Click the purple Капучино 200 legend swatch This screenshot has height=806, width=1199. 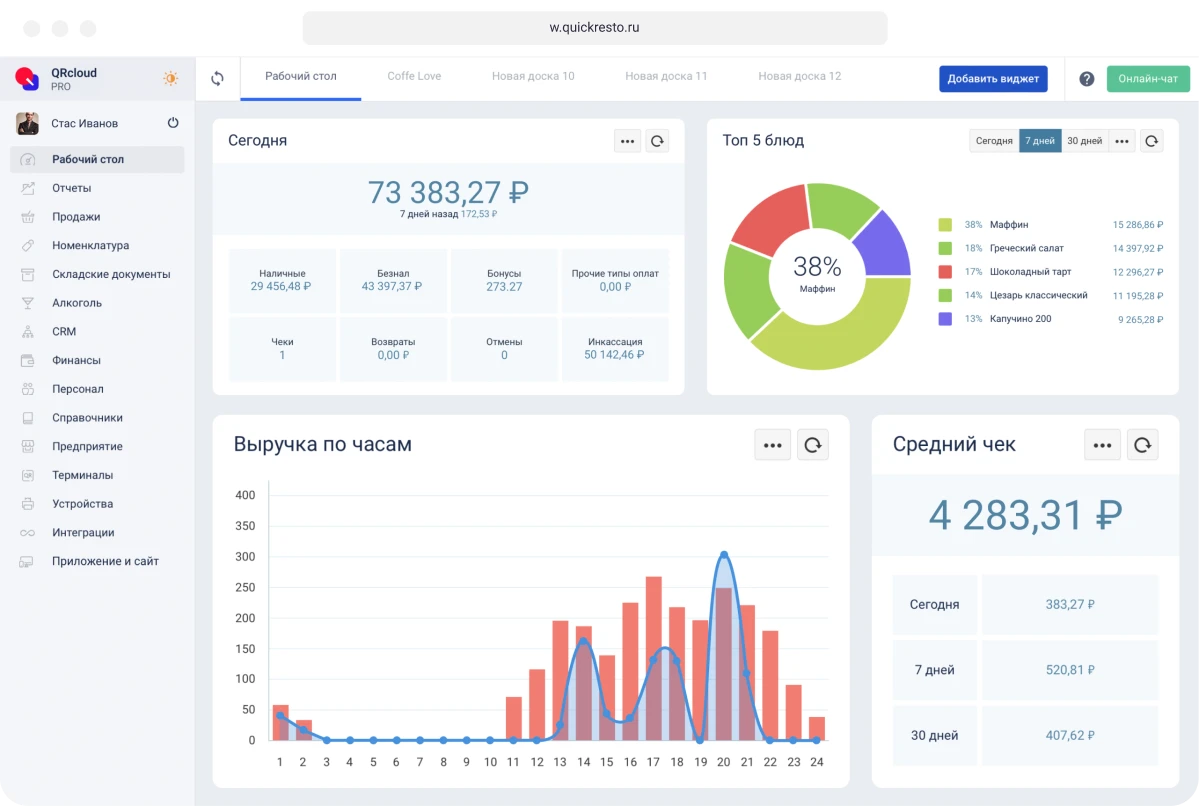[x=945, y=319]
